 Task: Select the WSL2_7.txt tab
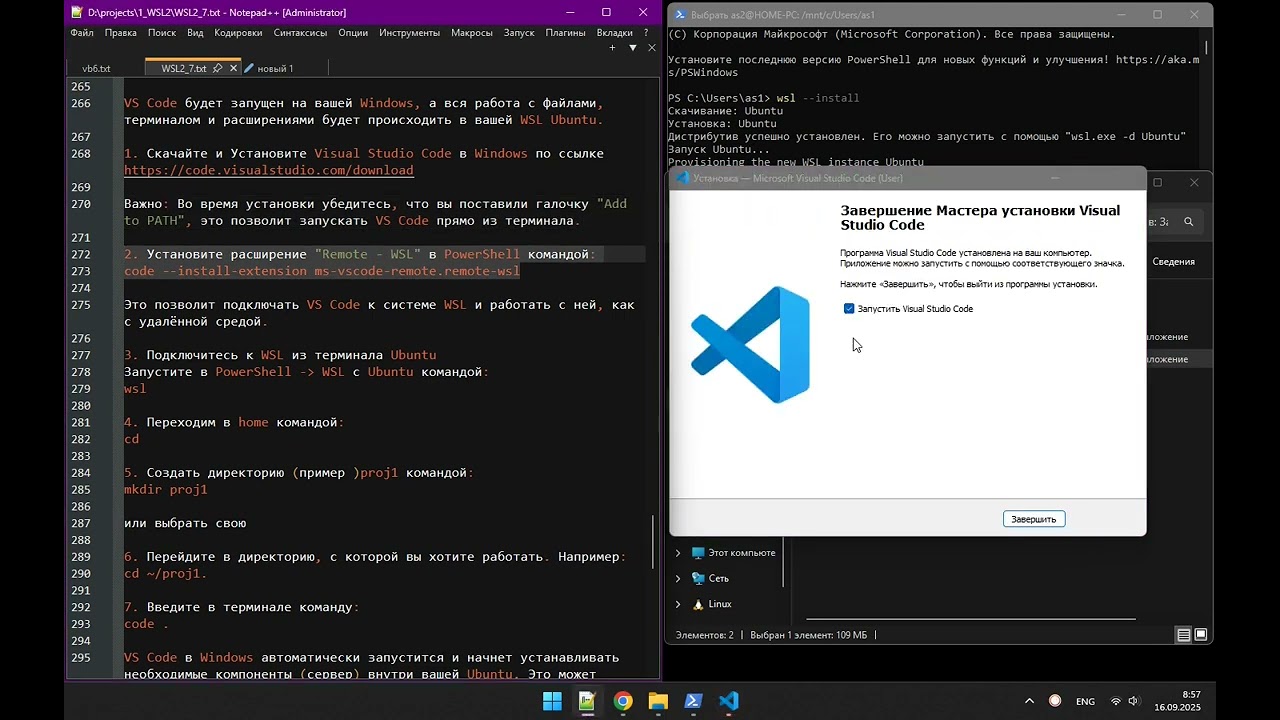[x=183, y=69]
